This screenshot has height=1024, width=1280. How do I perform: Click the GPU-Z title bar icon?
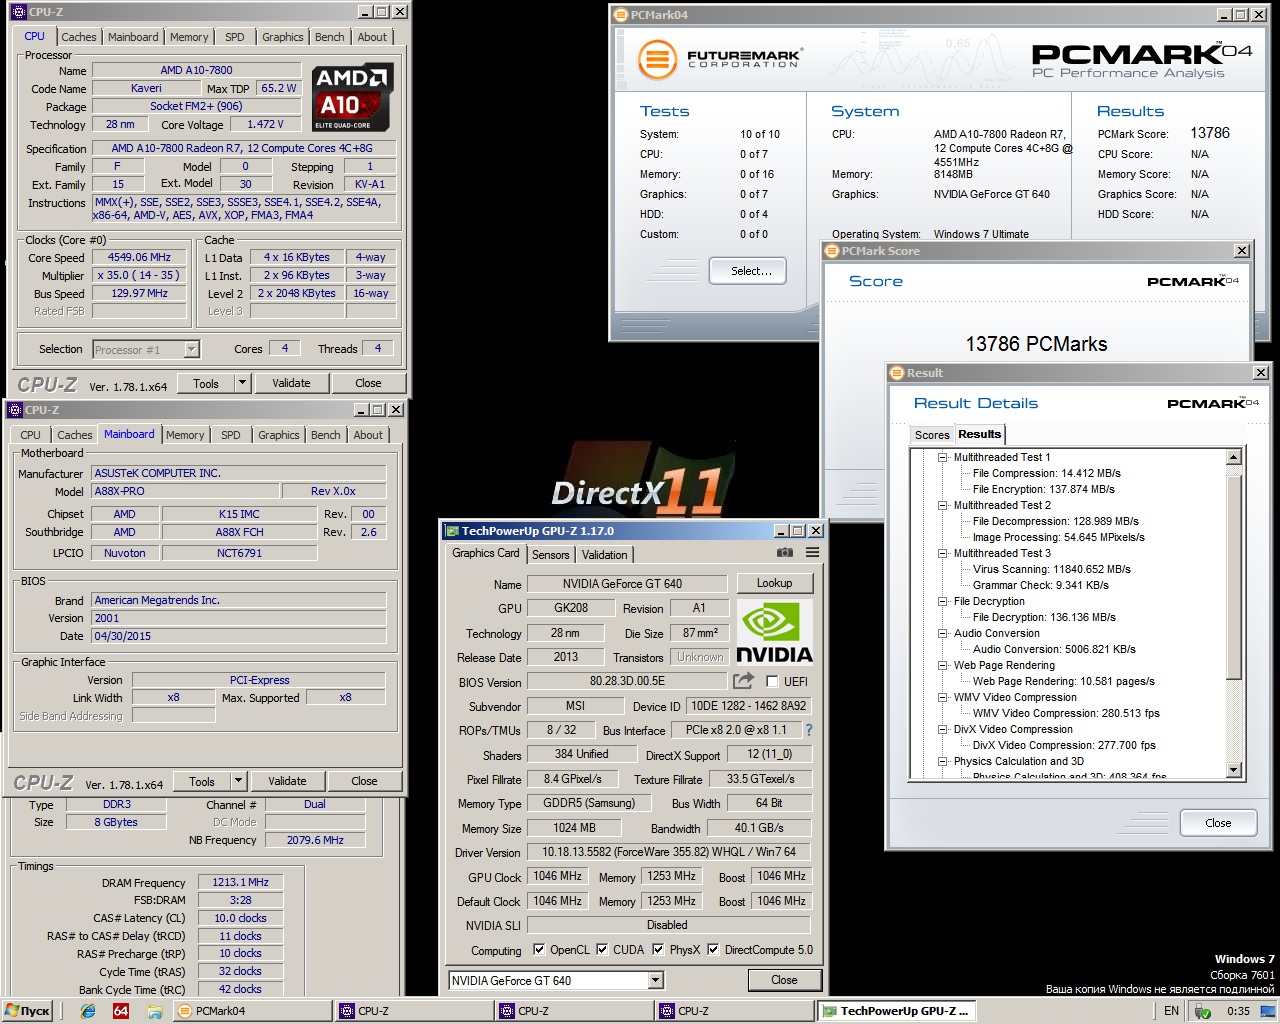[452, 531]
